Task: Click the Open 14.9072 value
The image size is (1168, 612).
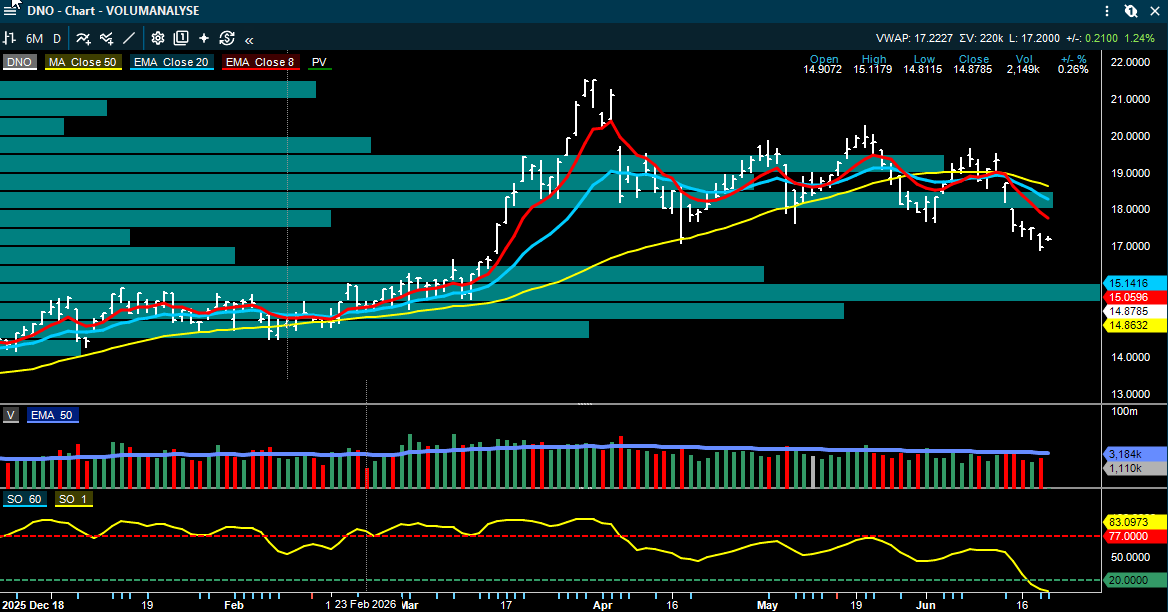Action: [x=822, y=69]
